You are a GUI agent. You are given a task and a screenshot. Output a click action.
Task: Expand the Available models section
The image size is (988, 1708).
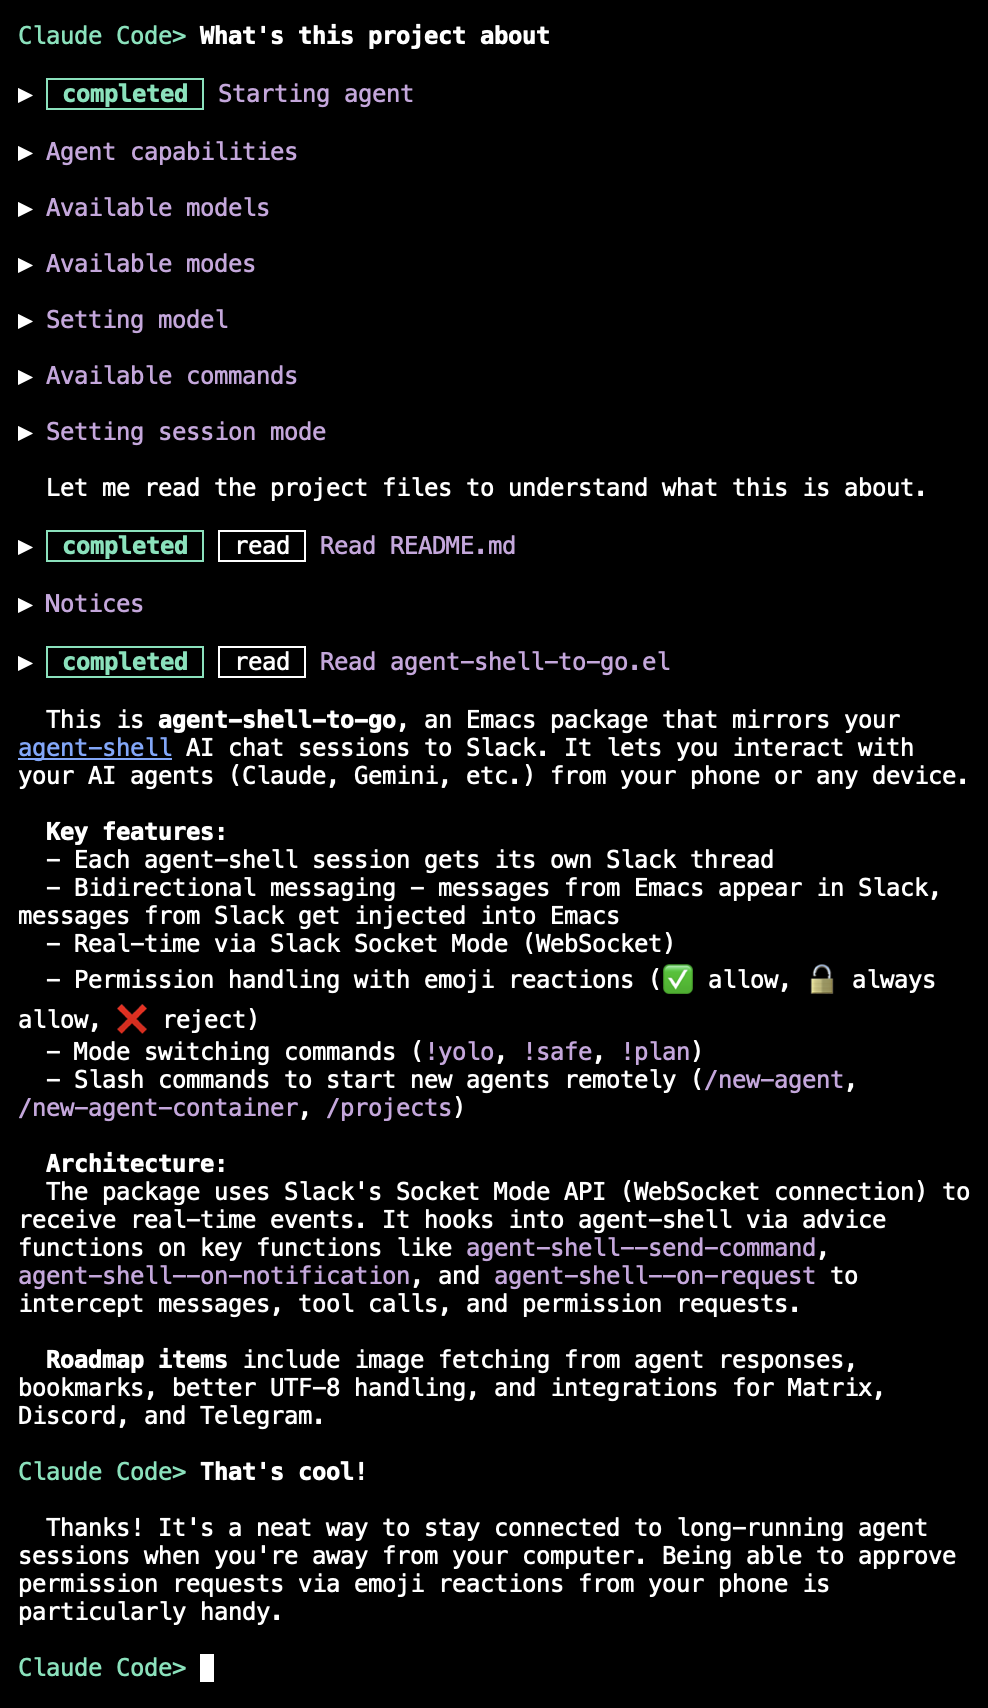(x=26, y=209)
